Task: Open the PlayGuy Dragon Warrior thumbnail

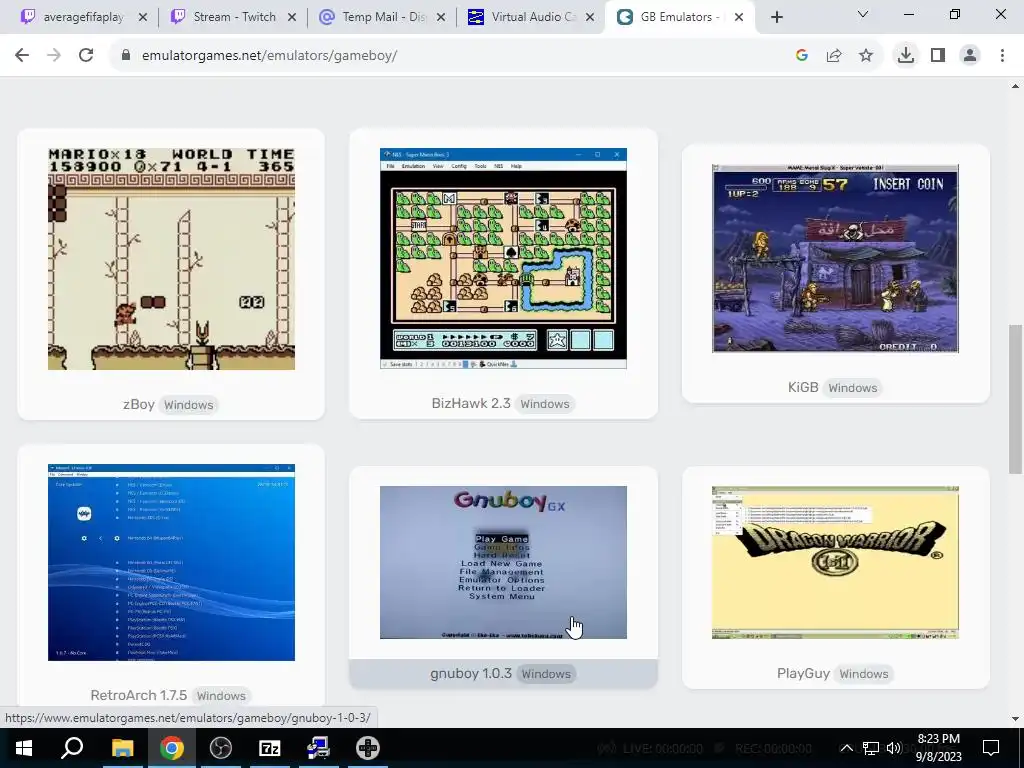Action: tap(835, 562)
